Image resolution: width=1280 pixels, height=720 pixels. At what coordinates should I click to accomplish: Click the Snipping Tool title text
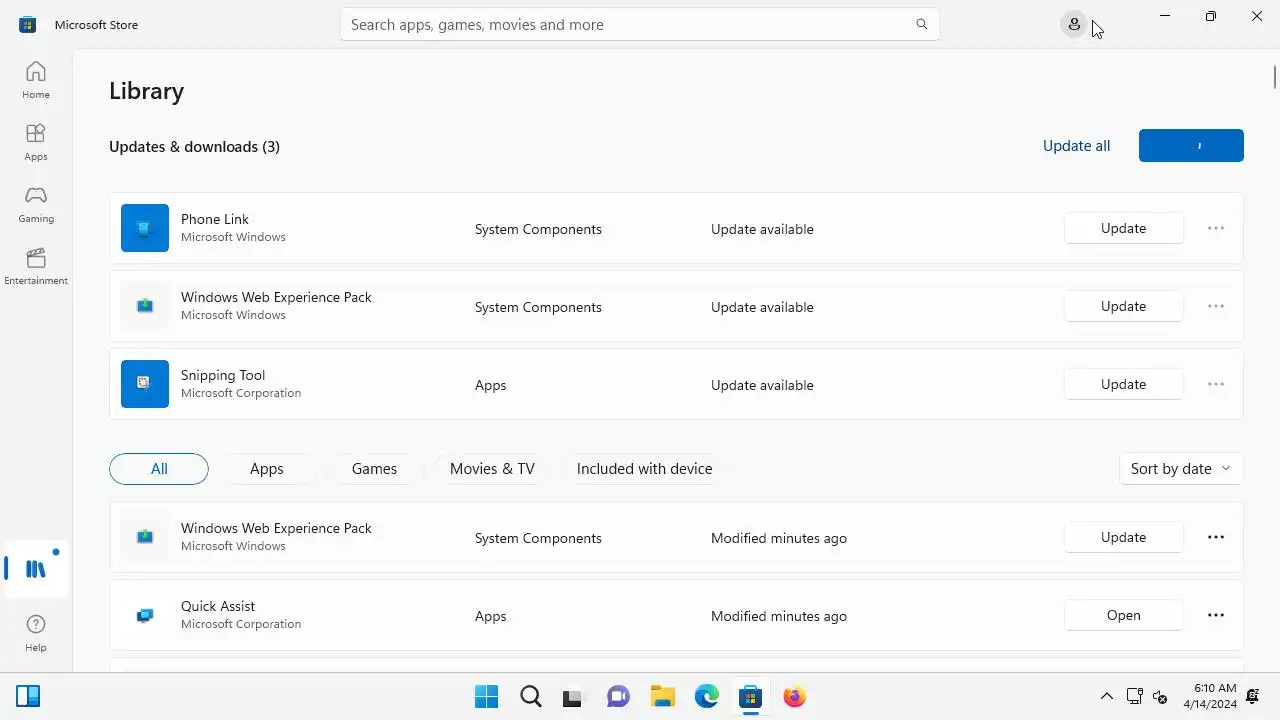pos(223,375)
